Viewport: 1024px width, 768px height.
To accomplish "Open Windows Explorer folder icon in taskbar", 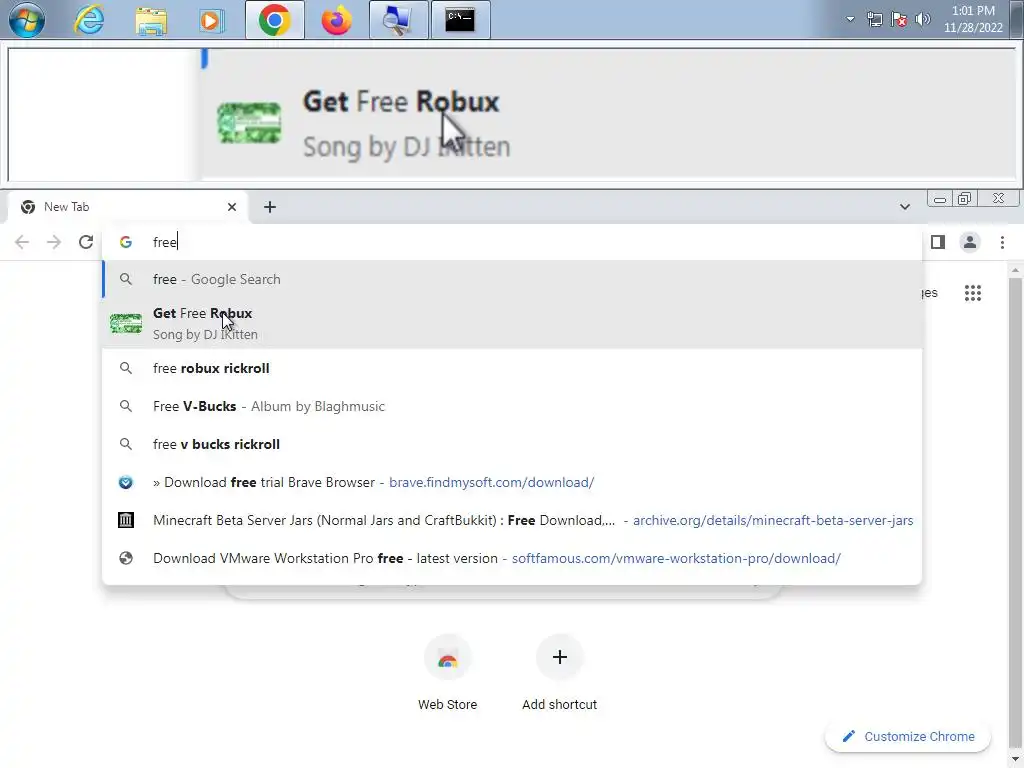I will coord(151,21).
